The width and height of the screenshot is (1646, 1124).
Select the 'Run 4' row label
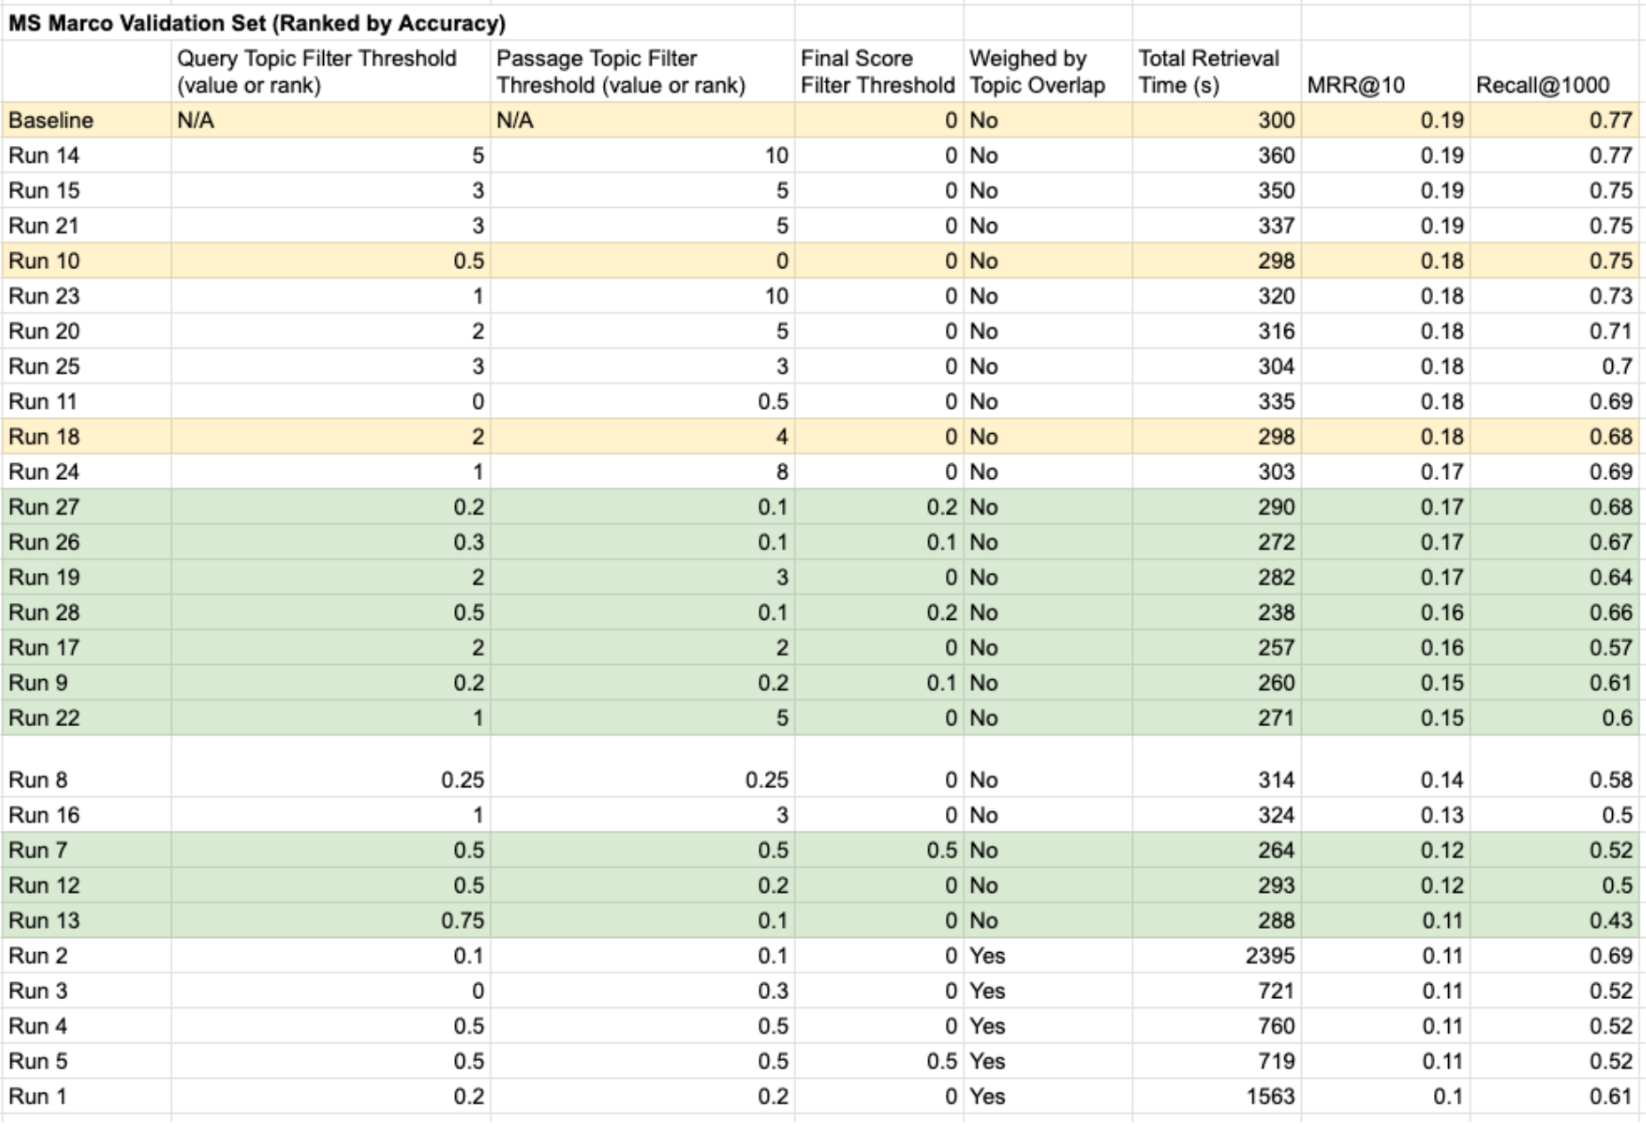pyautogui.click(x=38, y=1026)
